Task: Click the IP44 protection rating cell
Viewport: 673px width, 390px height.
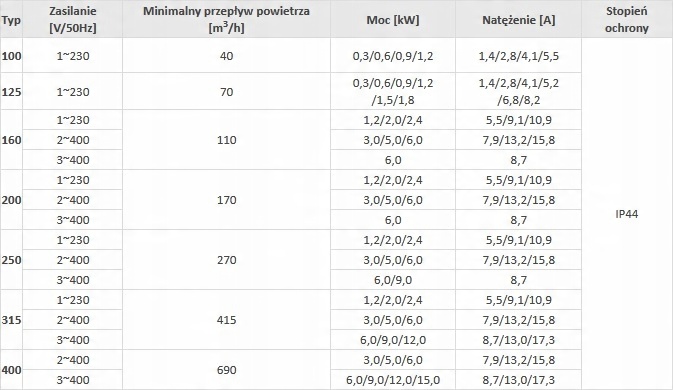Action: click(x=627, y=214)
